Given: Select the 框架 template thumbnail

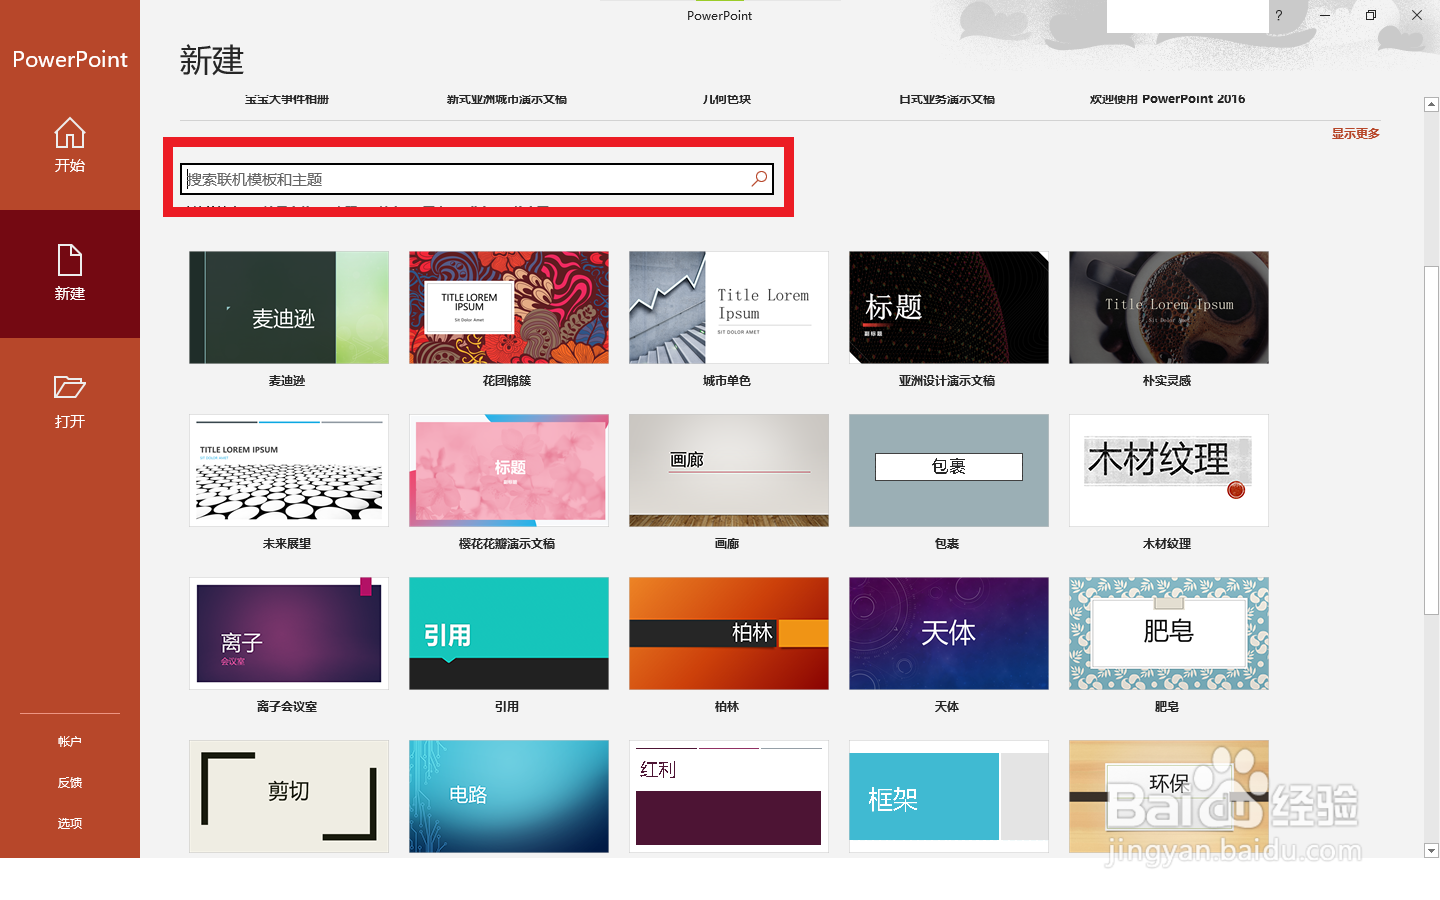Looking at the screenshot, I should 949,796.
